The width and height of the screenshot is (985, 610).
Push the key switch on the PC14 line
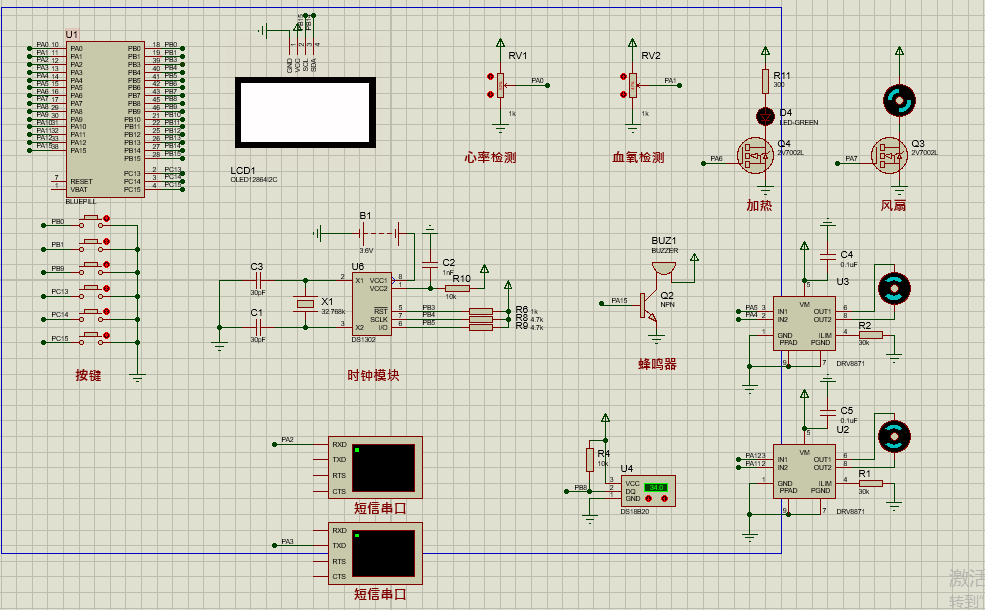coord(92,314)
